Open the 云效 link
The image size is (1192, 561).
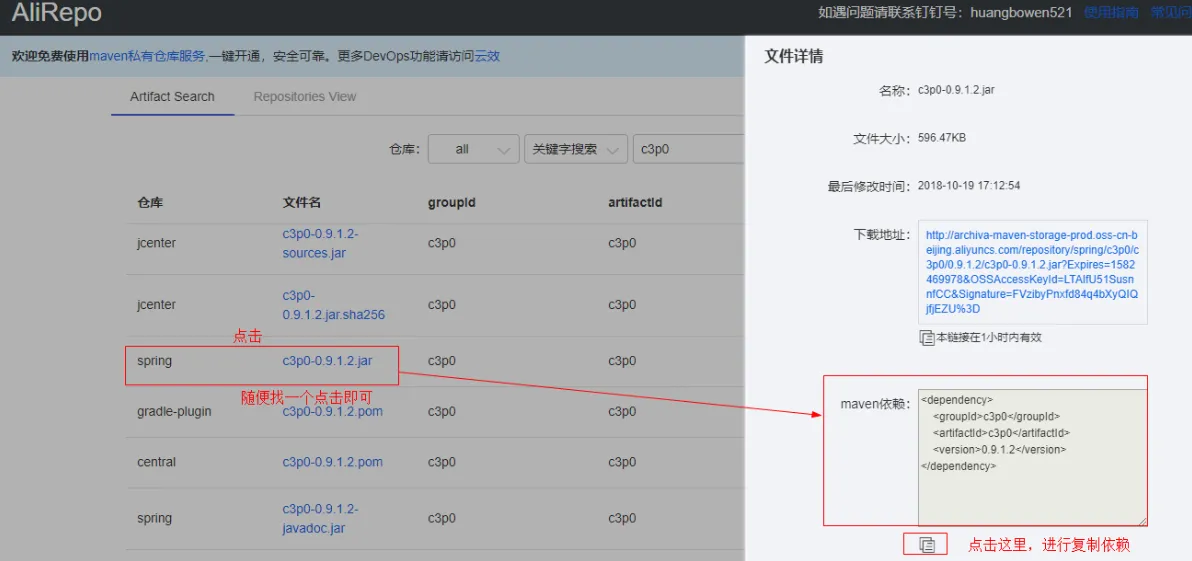(x=487, y=56)
